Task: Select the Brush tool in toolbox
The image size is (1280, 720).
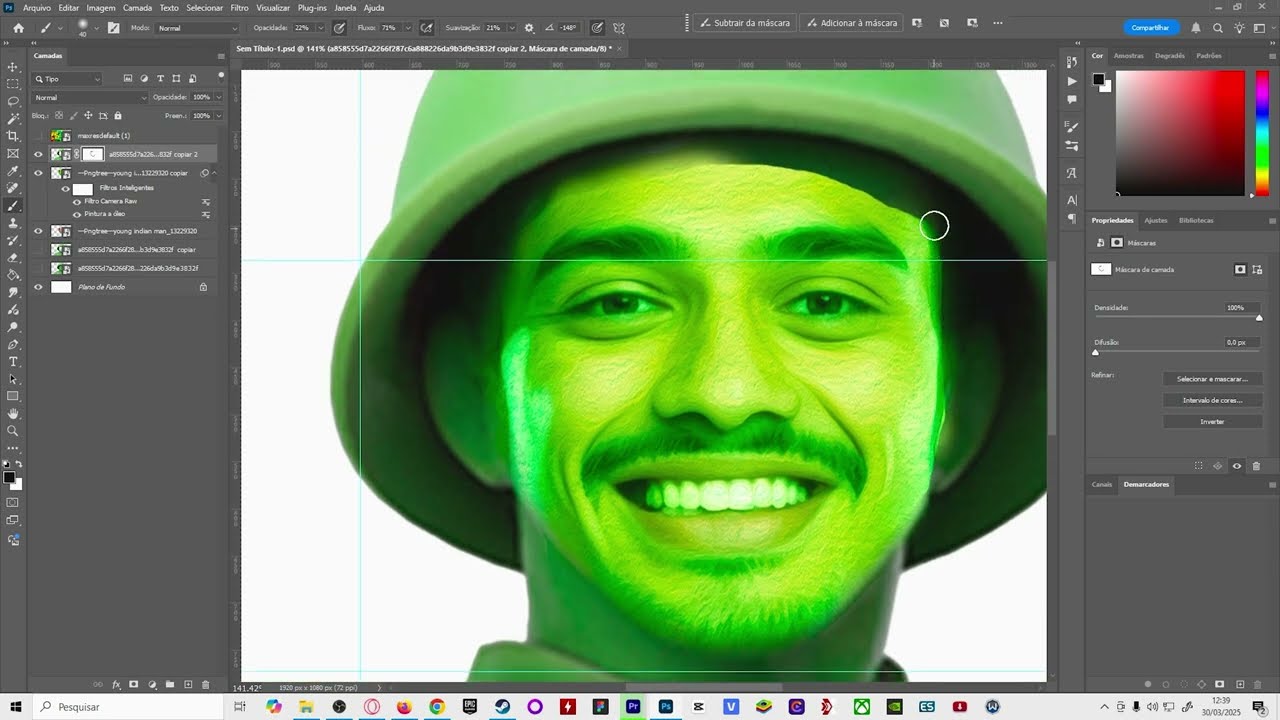Action: pyautogui.click(x=13, y=205)
